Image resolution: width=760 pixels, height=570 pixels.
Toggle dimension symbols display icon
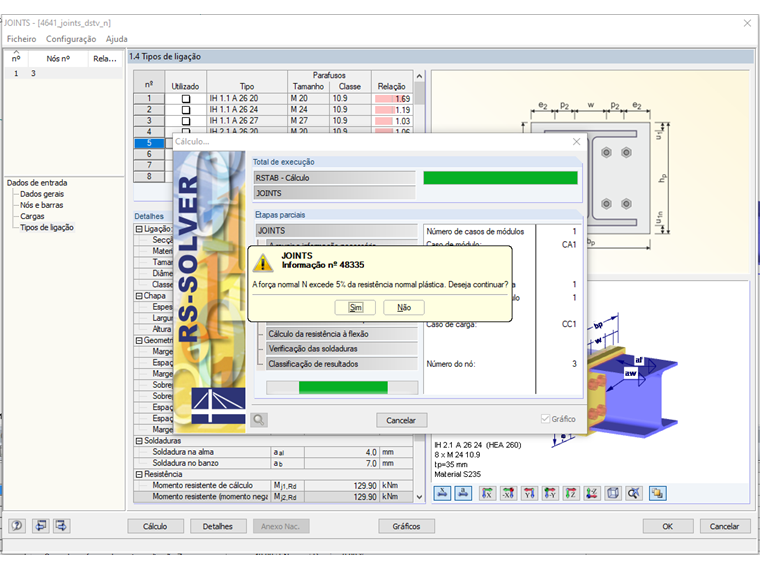[463, 493]
